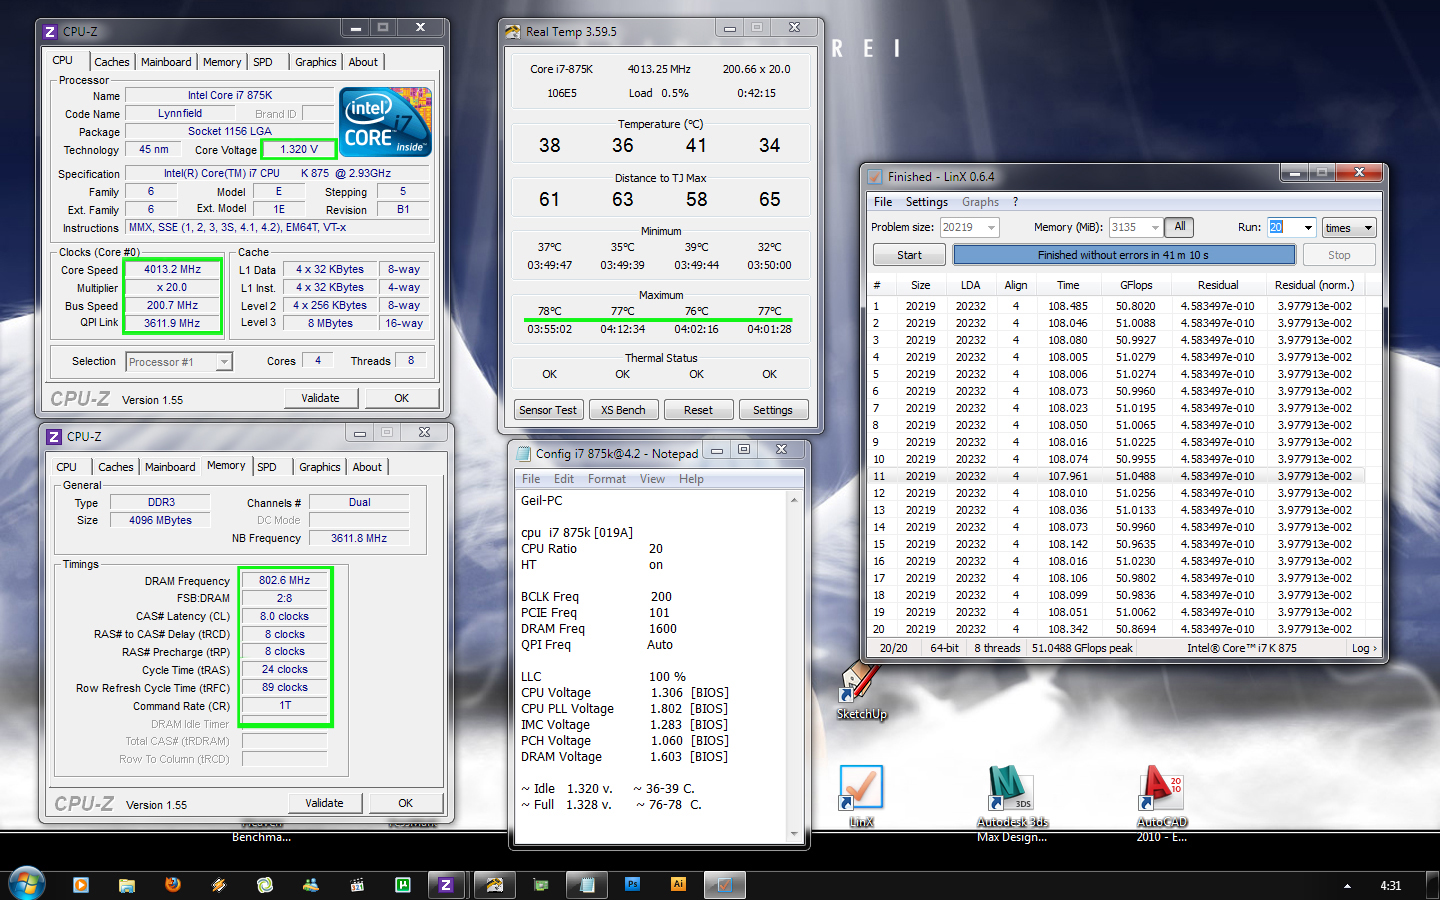Open the Format menu in Notepad
The height and width of the screenshot is (900, 1440).
point(606,479)
